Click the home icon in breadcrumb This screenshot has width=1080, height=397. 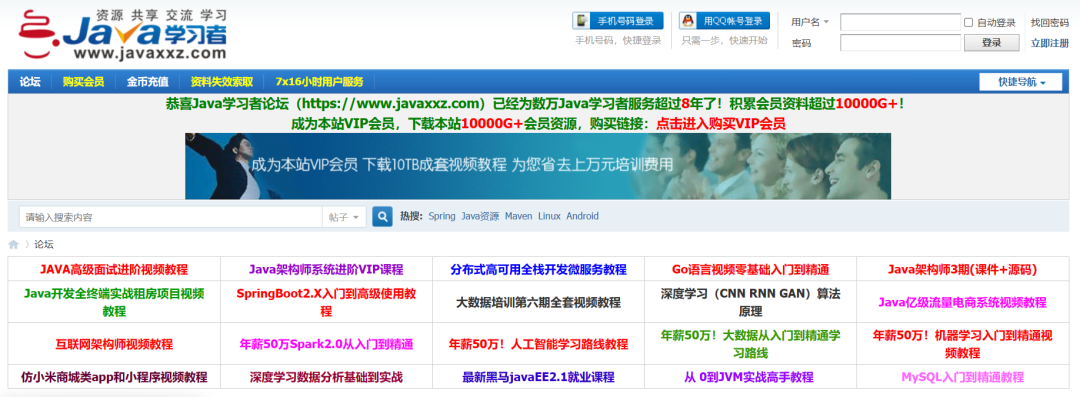click(x=13, y=244)
